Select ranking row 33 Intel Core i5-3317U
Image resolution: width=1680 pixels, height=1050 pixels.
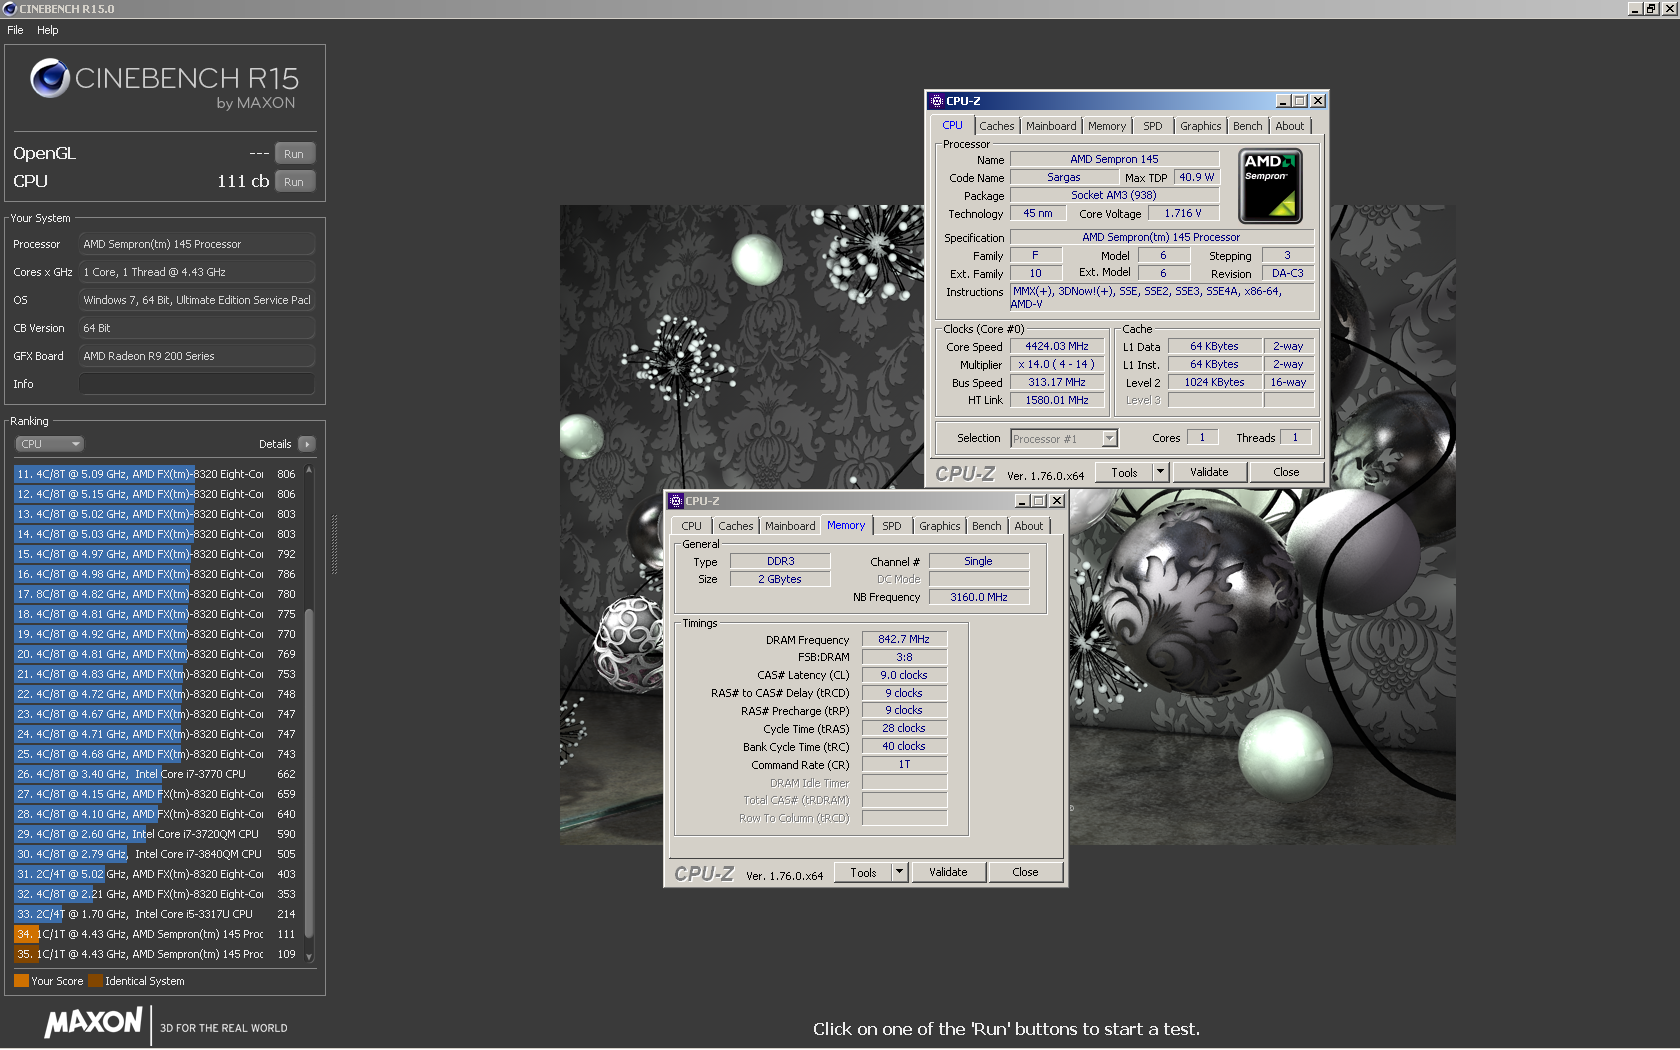click(x=157, y=914)
